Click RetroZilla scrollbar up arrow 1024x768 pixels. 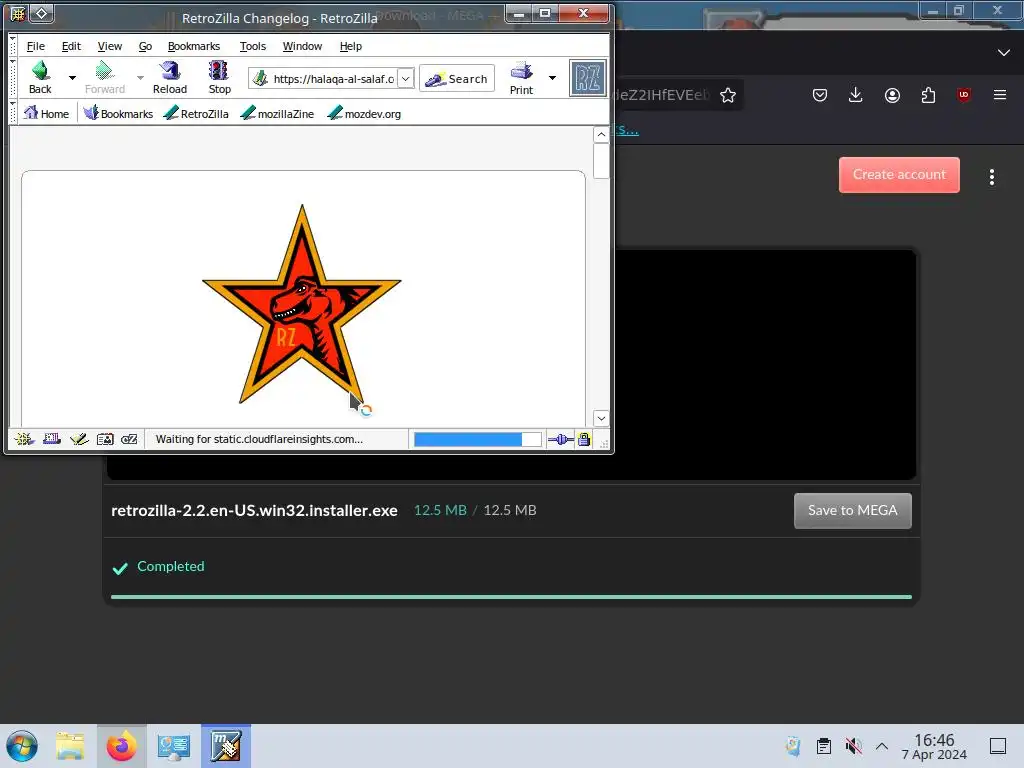point(601,135)
